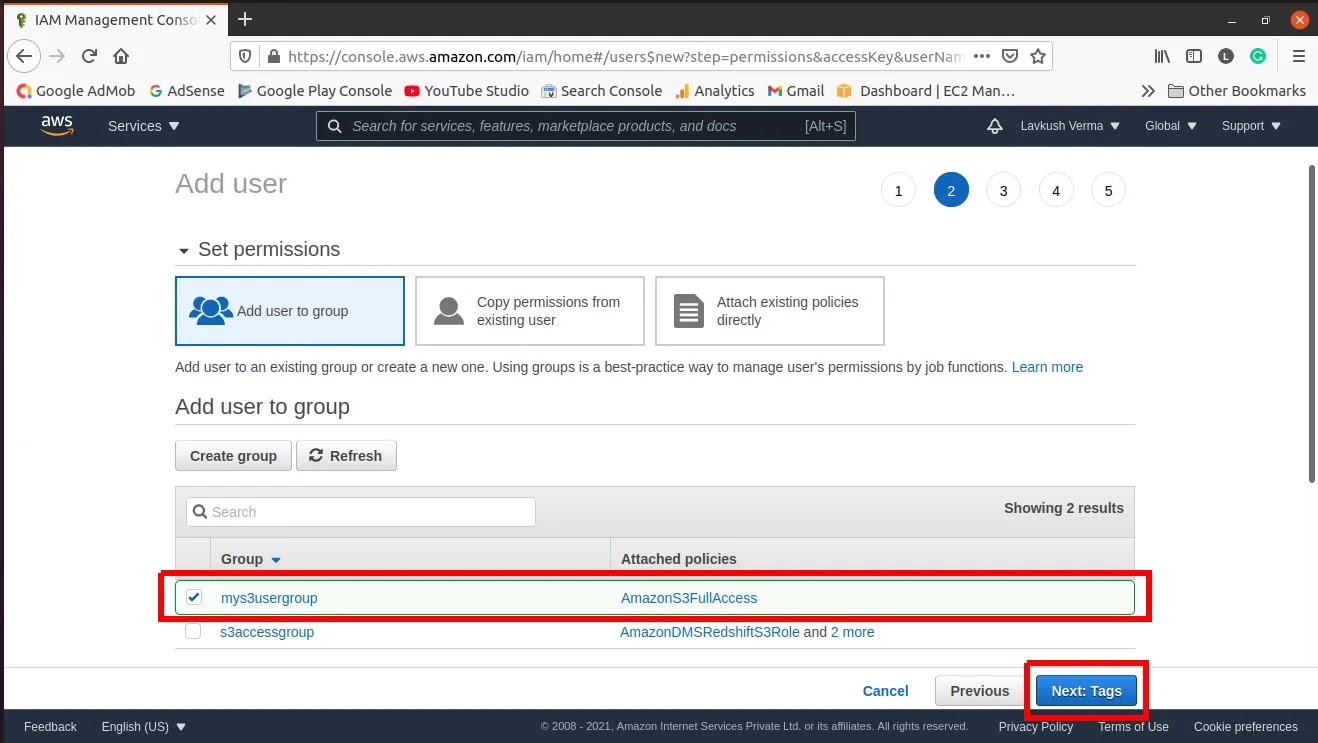This screenshot has width=1318, height=743.
Task: Open the Firefox hamburger menu
Action: tap(1299, 56)
